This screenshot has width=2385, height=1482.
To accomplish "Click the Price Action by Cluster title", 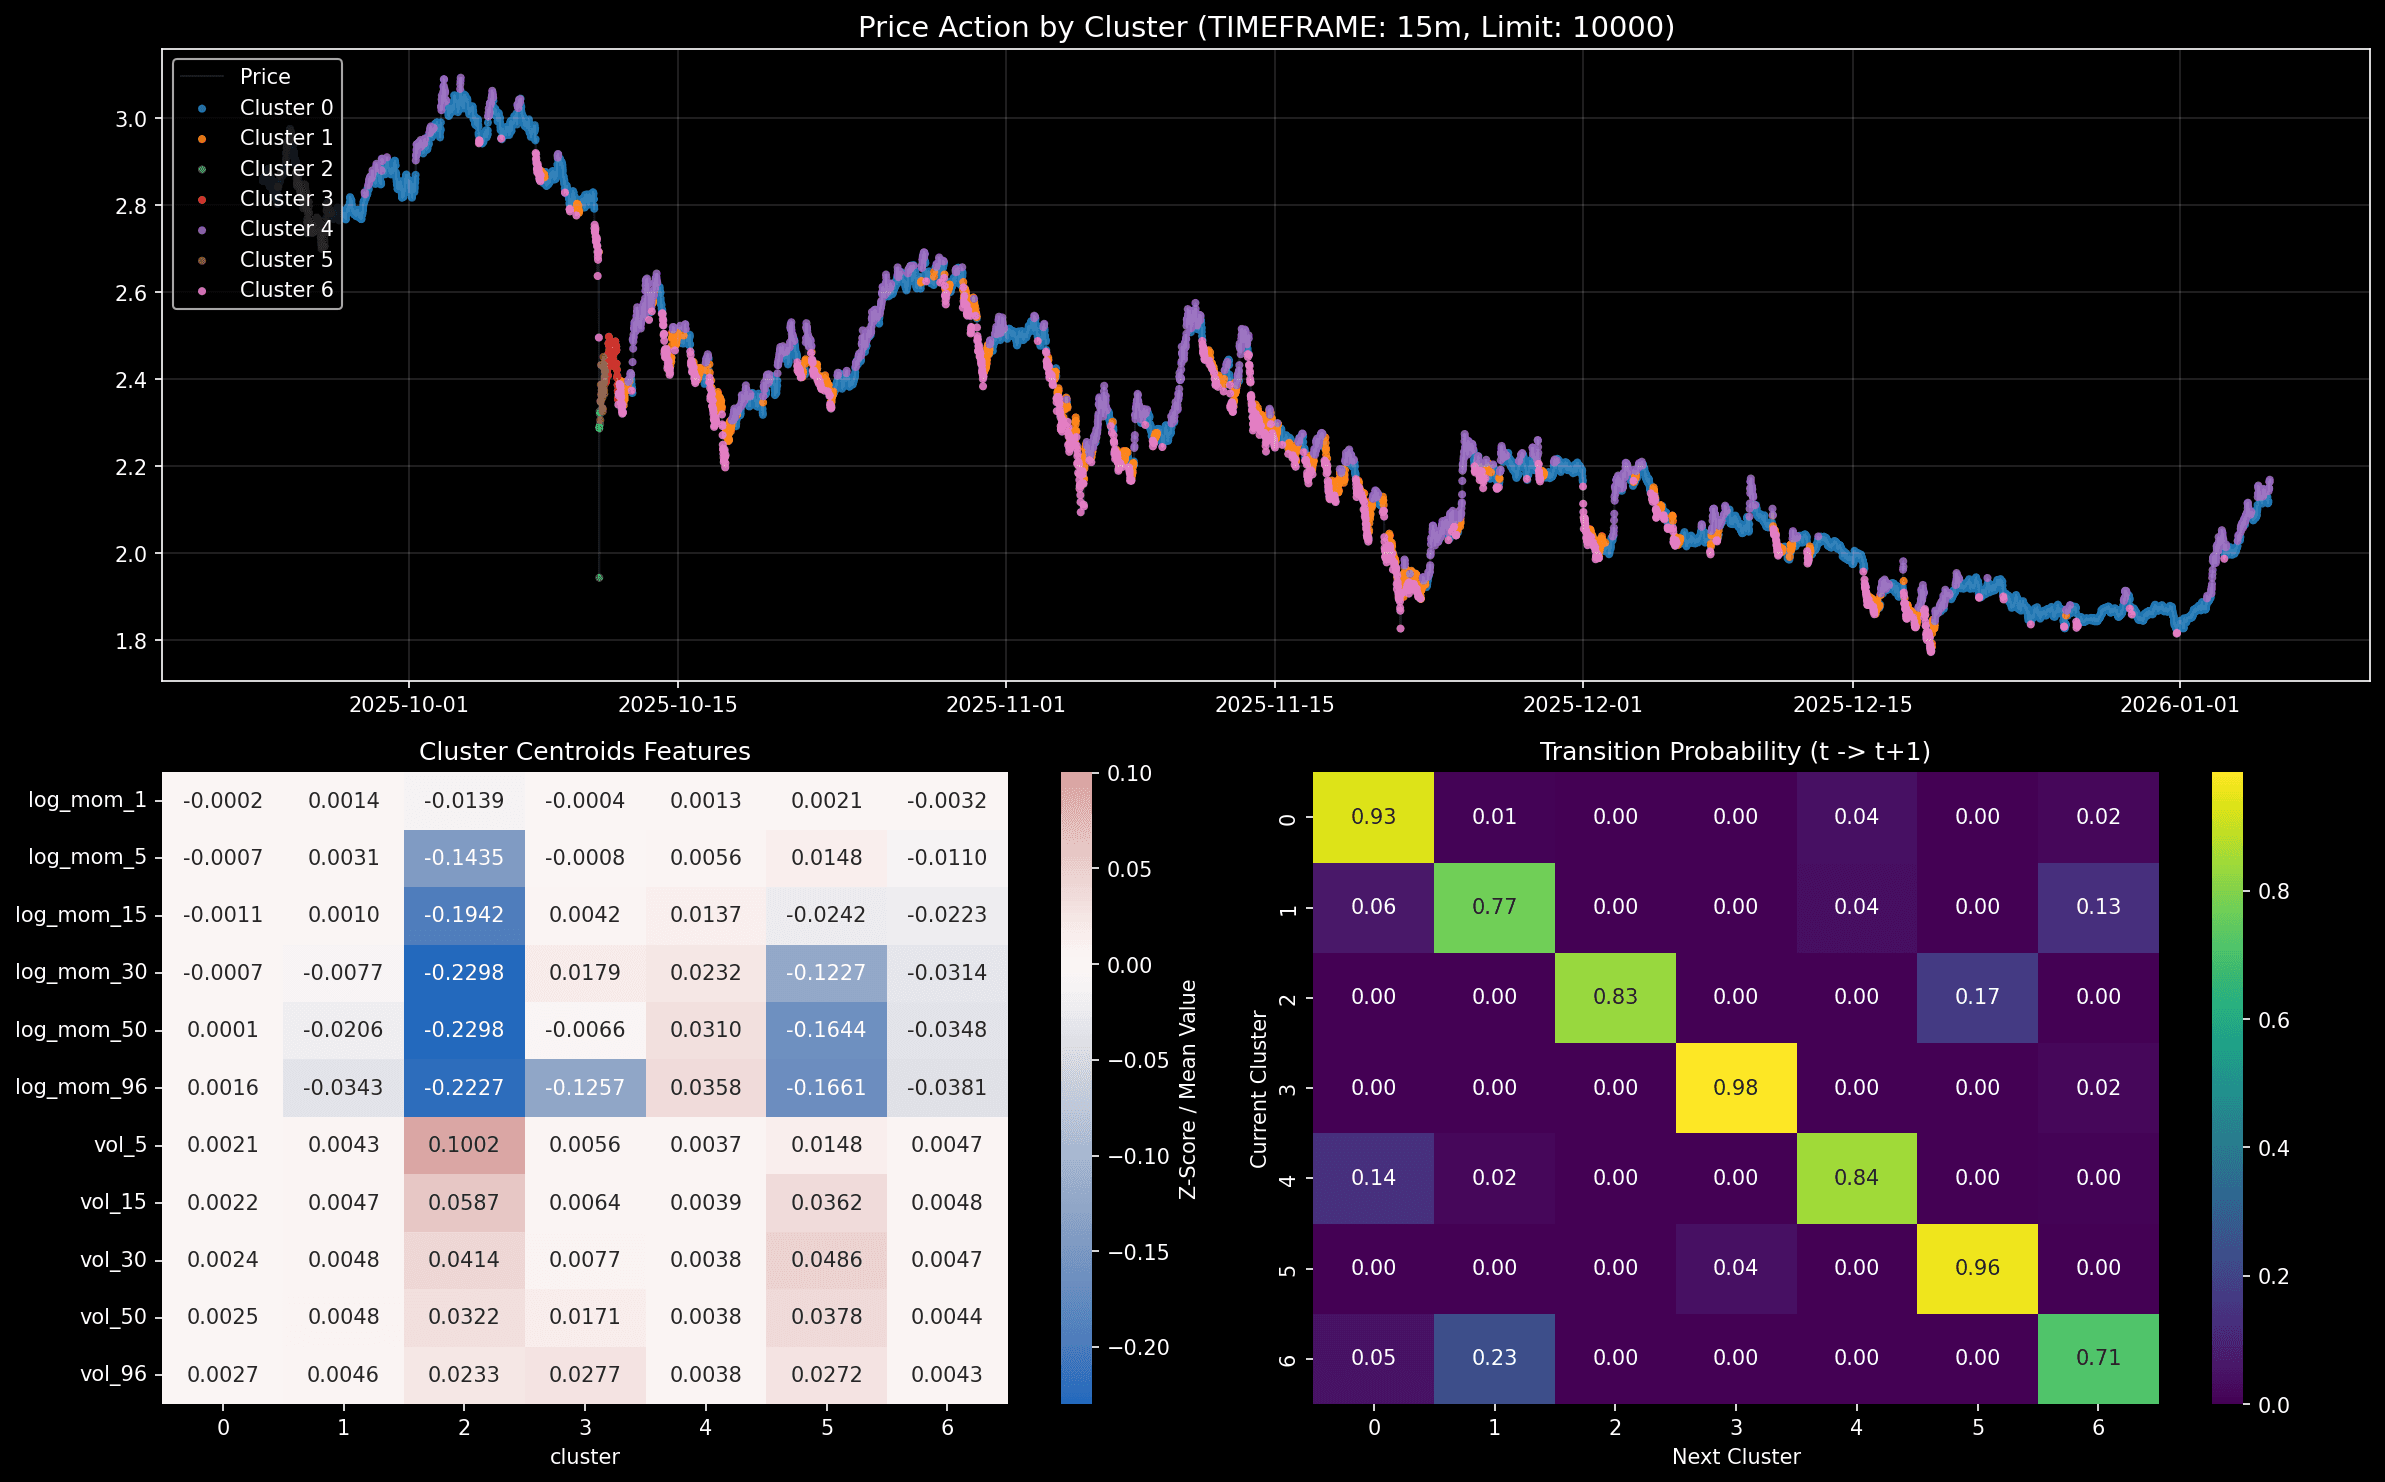I will 1265,27.
